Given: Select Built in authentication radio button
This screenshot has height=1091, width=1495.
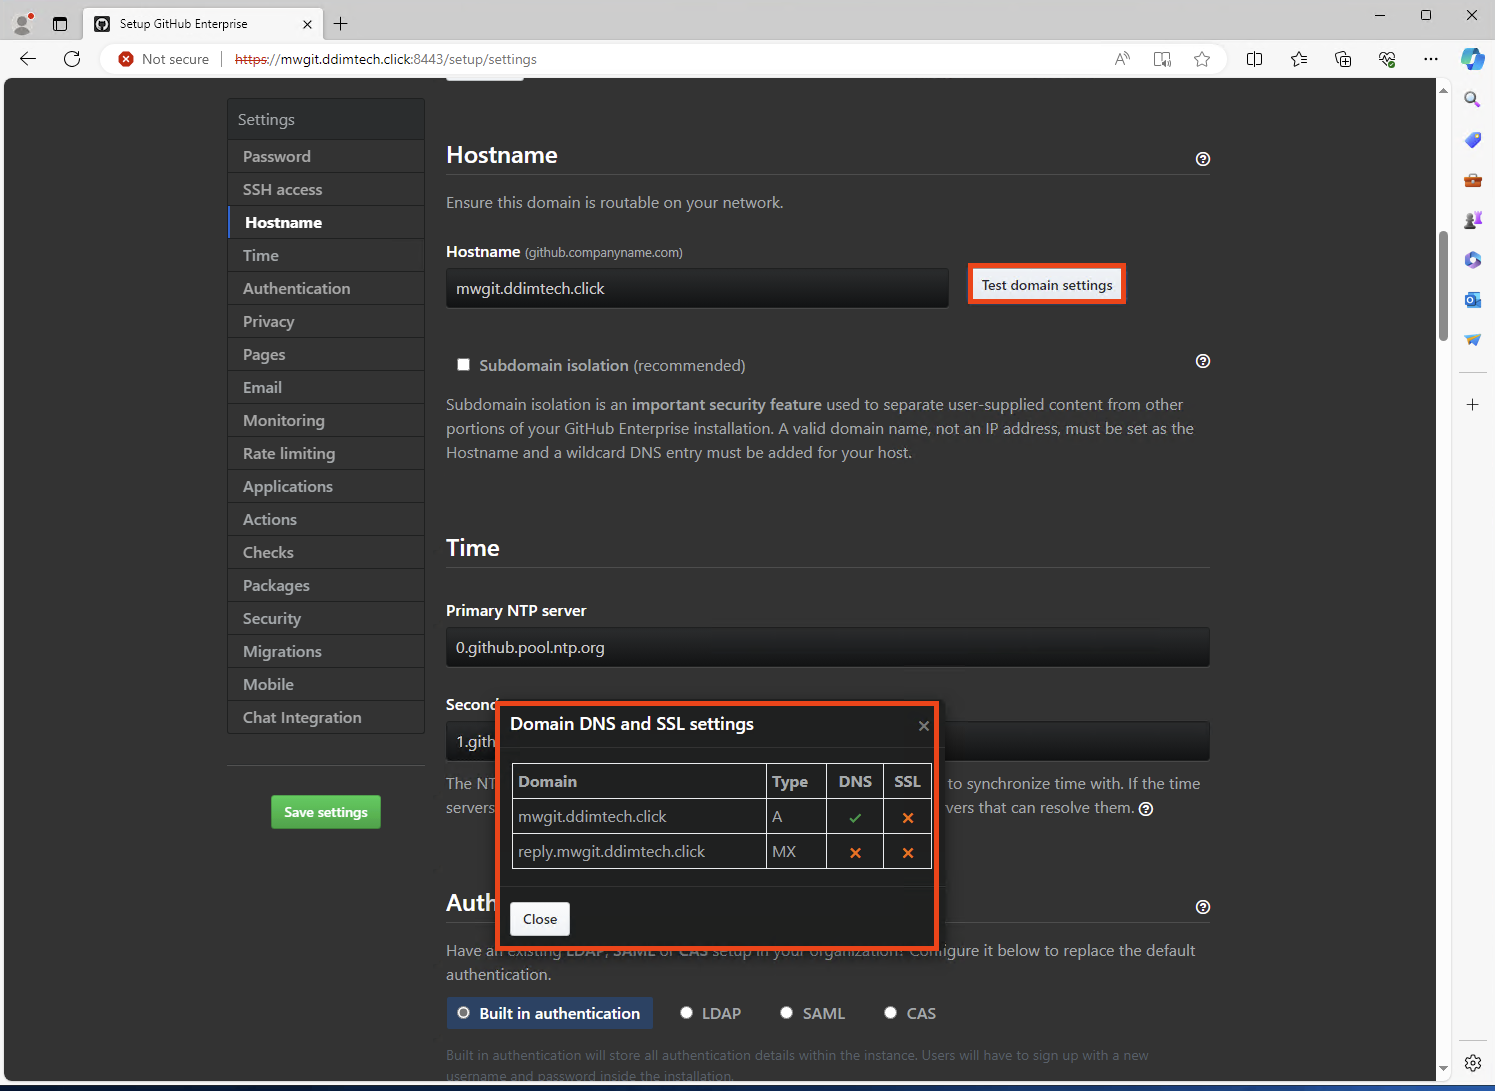Looking at the screenshot, I should tap(464, 1013).
